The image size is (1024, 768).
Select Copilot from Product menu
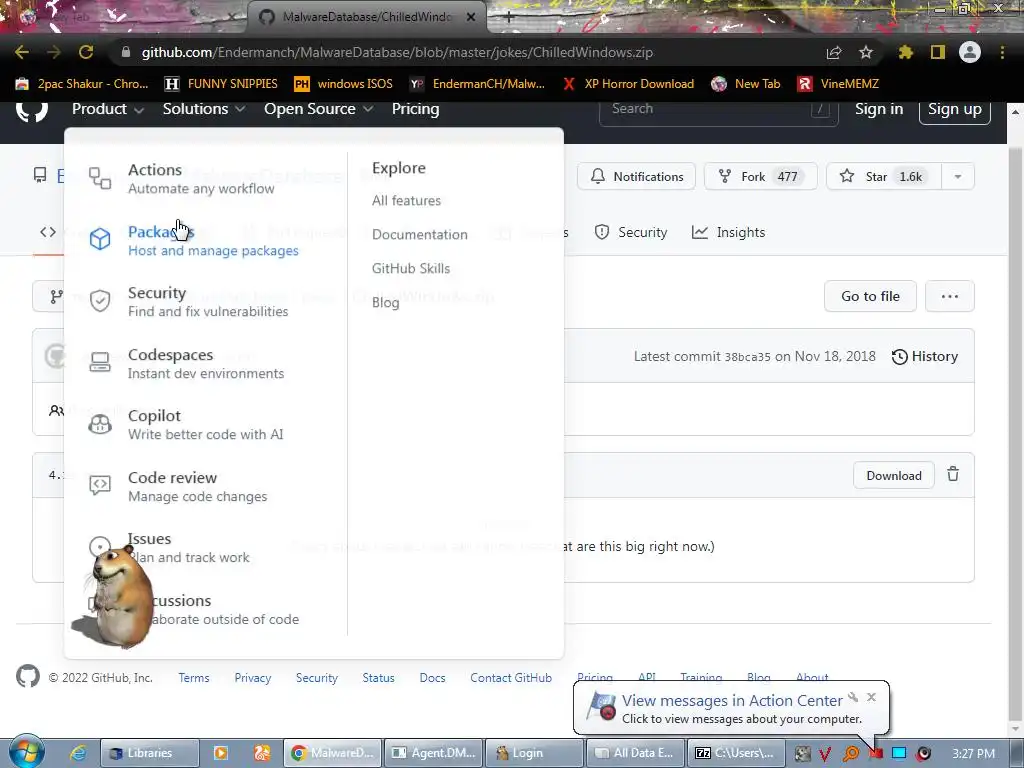tap(205, 424)
